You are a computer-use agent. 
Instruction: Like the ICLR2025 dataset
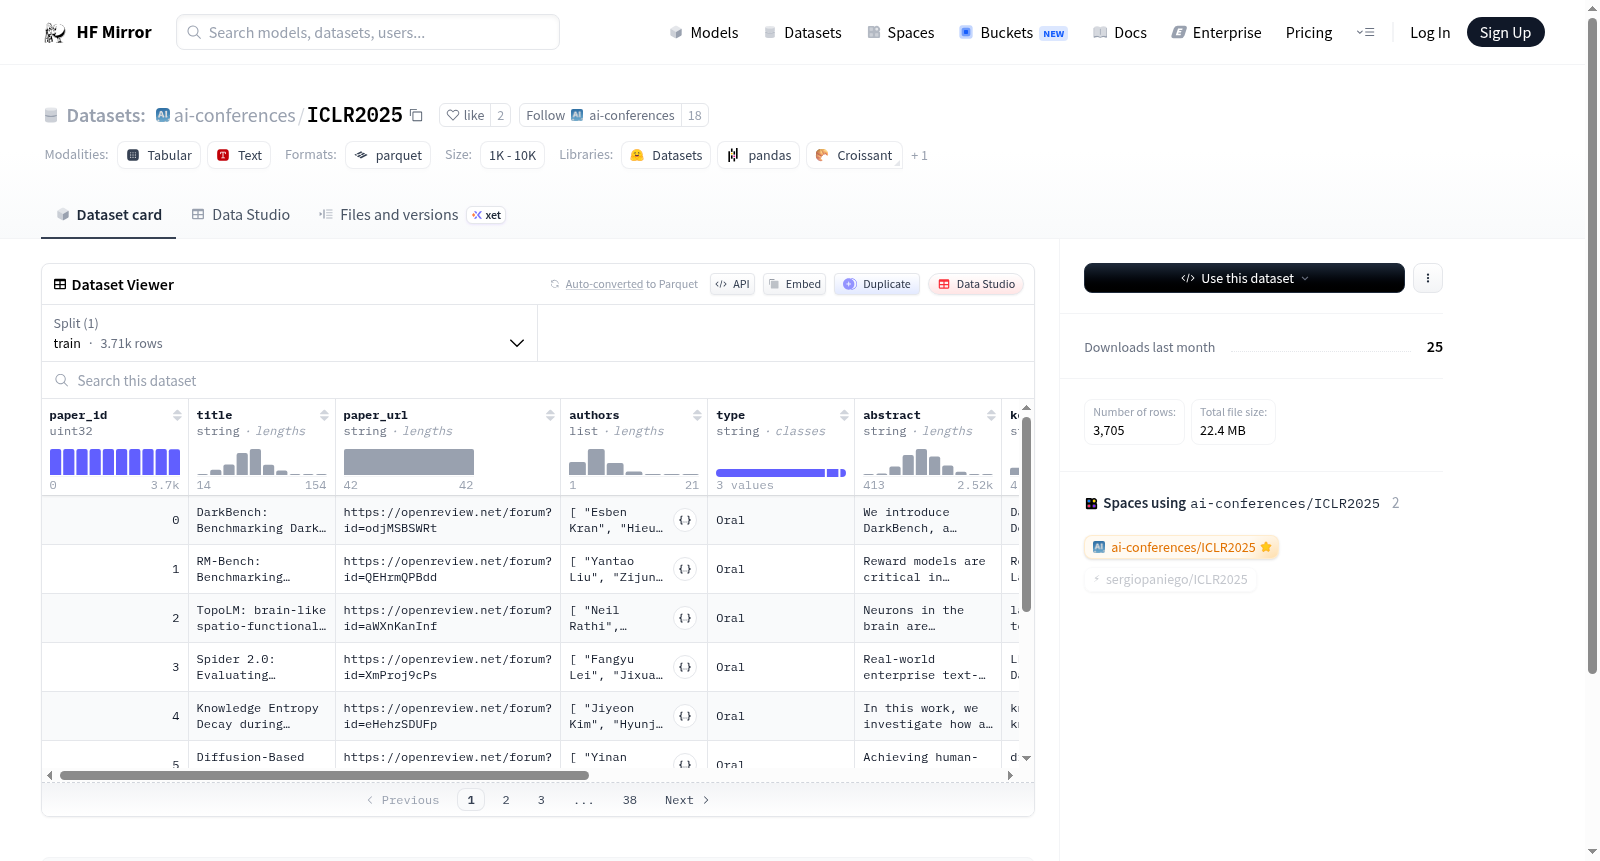click(465, 116)
